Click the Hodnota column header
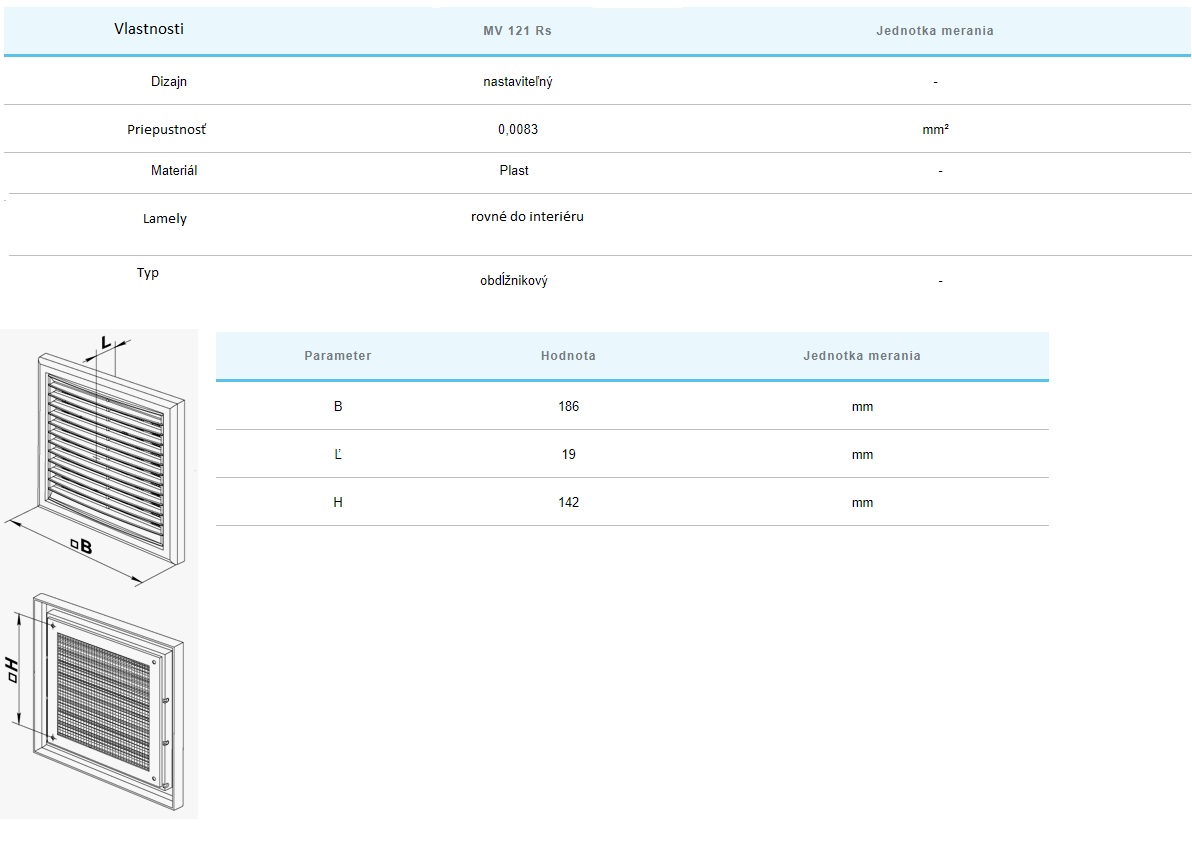 pyautogui.click(x=568, y=356)
